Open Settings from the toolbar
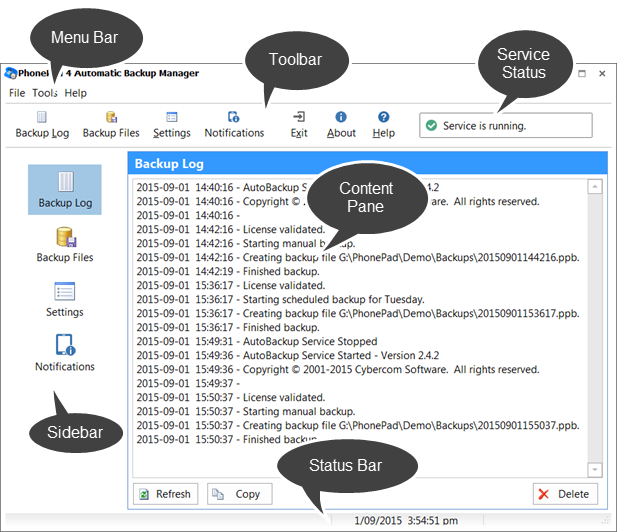The height and width of the screenshot is (532, 617). click(x=172, y=125)
